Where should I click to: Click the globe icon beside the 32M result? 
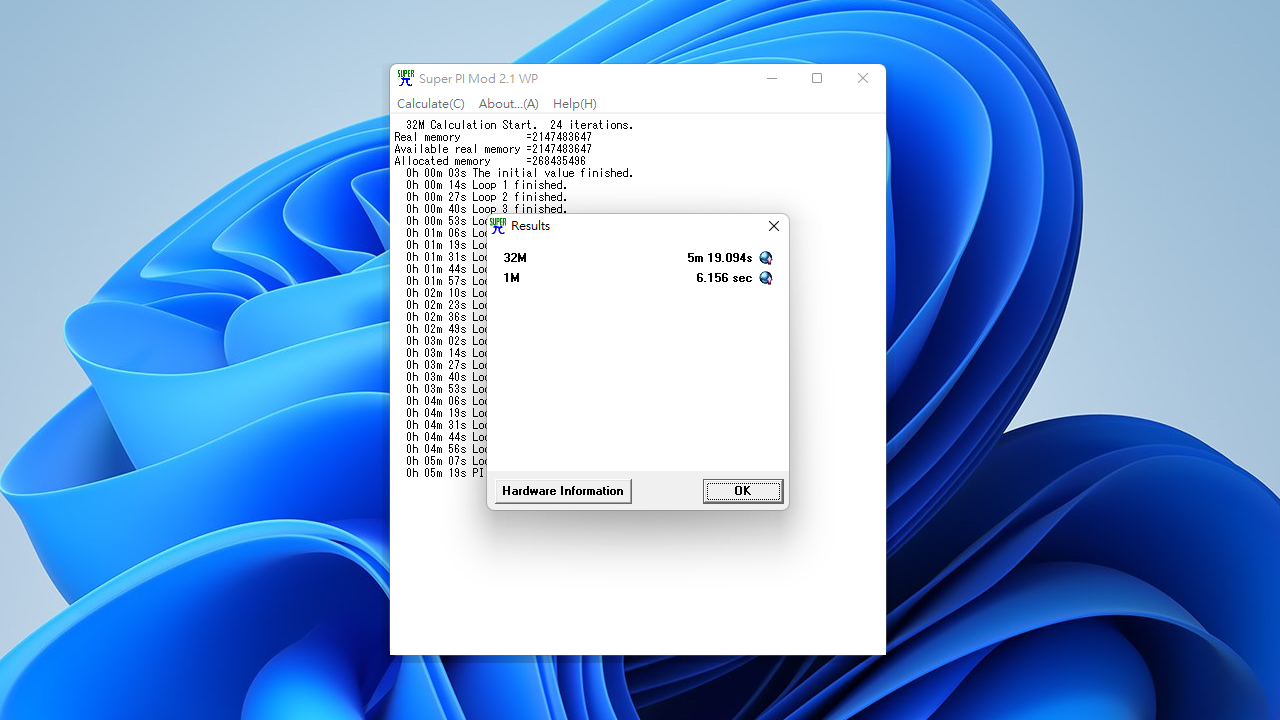point(765,257)
